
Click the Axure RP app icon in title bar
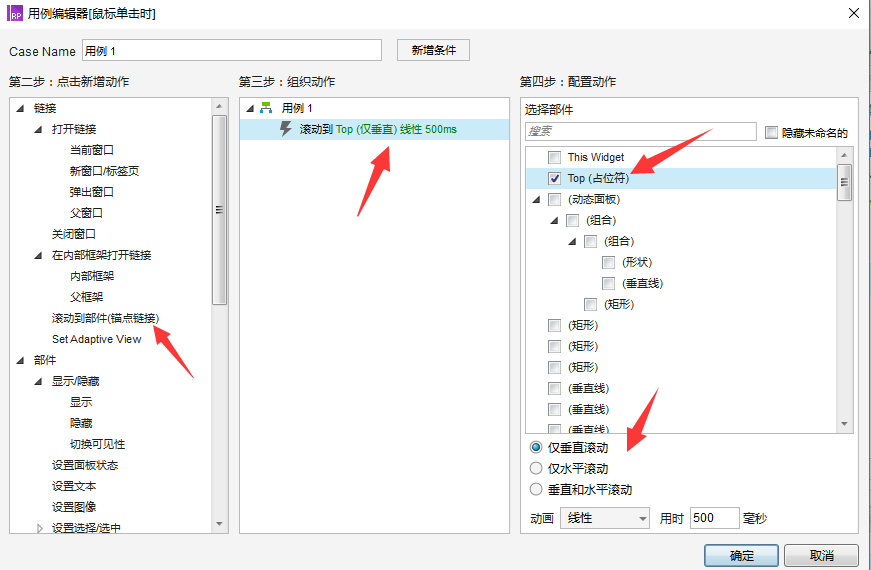click(14, 13)
